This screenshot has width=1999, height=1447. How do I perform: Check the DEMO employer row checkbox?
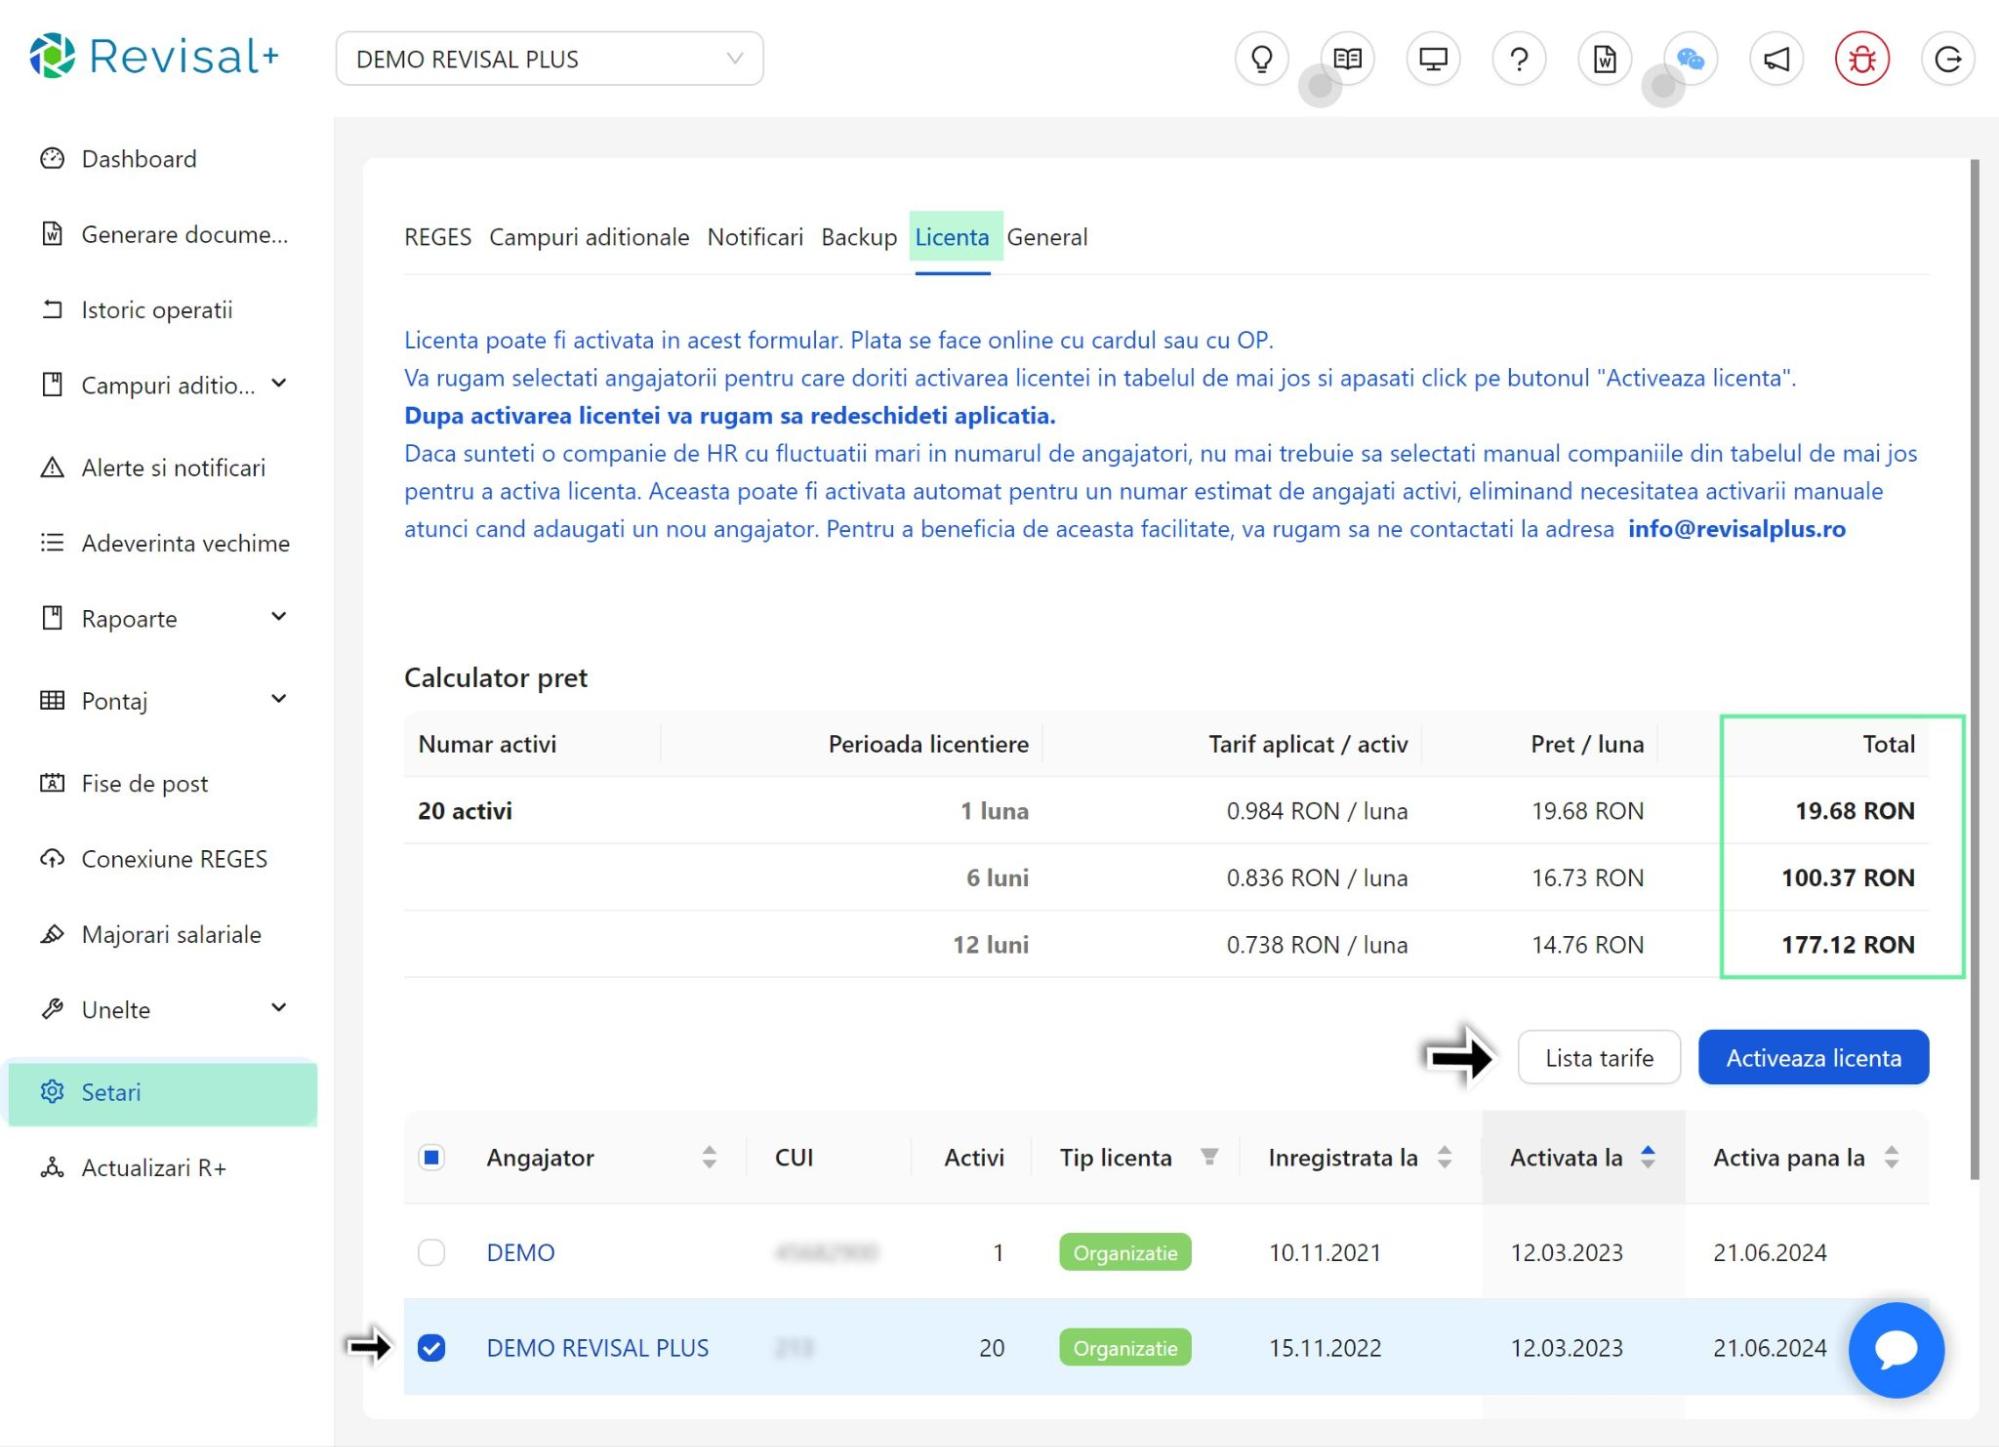click(431, 1252)
